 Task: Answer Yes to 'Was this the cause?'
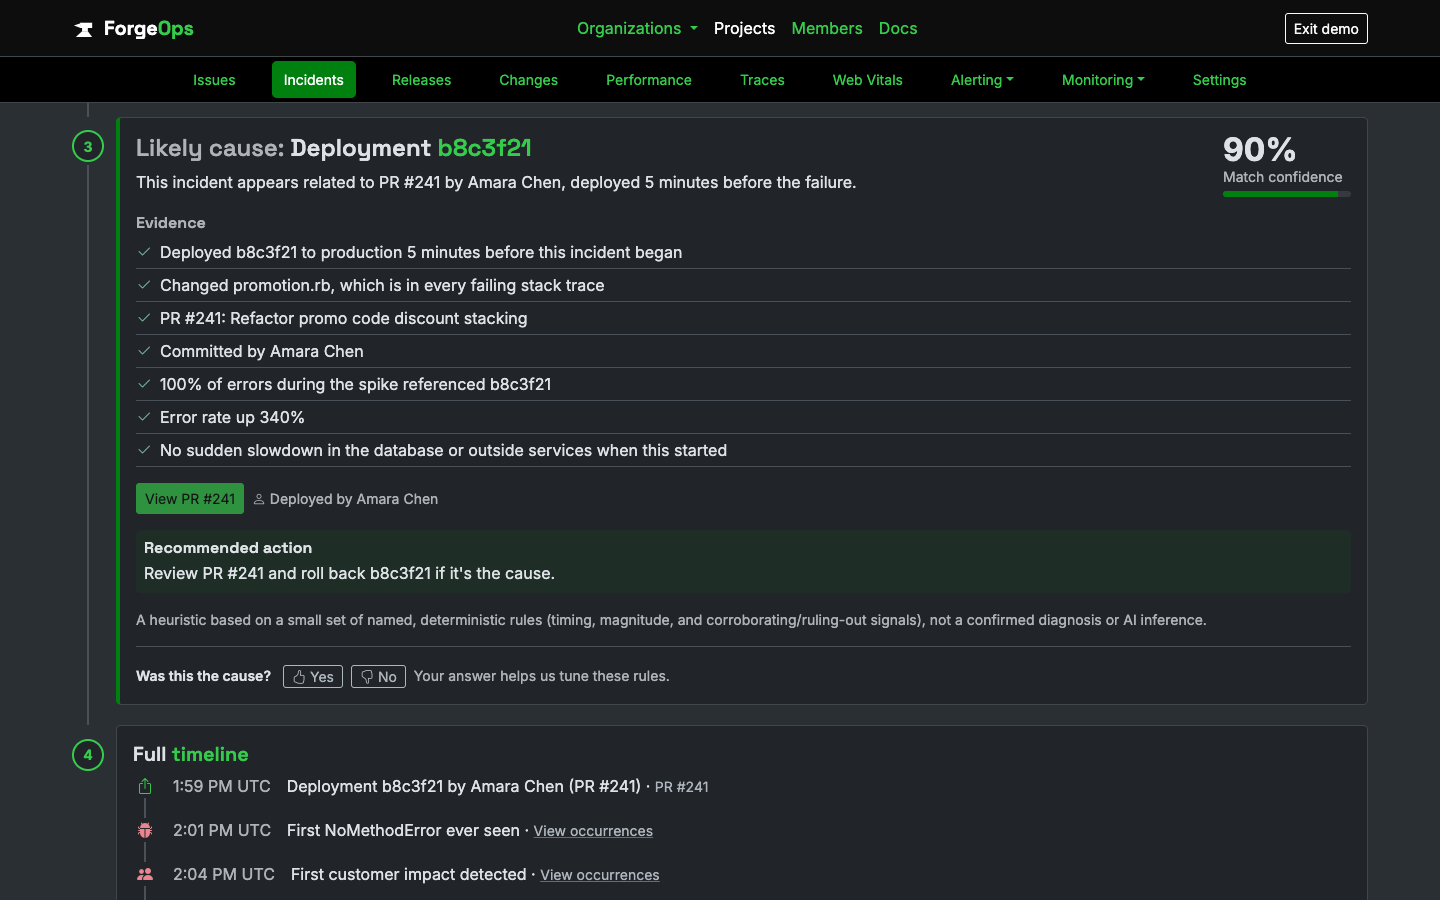(x=313, y=677)
